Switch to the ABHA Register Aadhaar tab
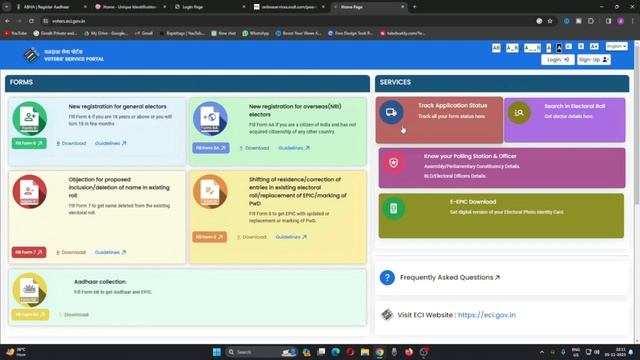 (x=51, y=7)
